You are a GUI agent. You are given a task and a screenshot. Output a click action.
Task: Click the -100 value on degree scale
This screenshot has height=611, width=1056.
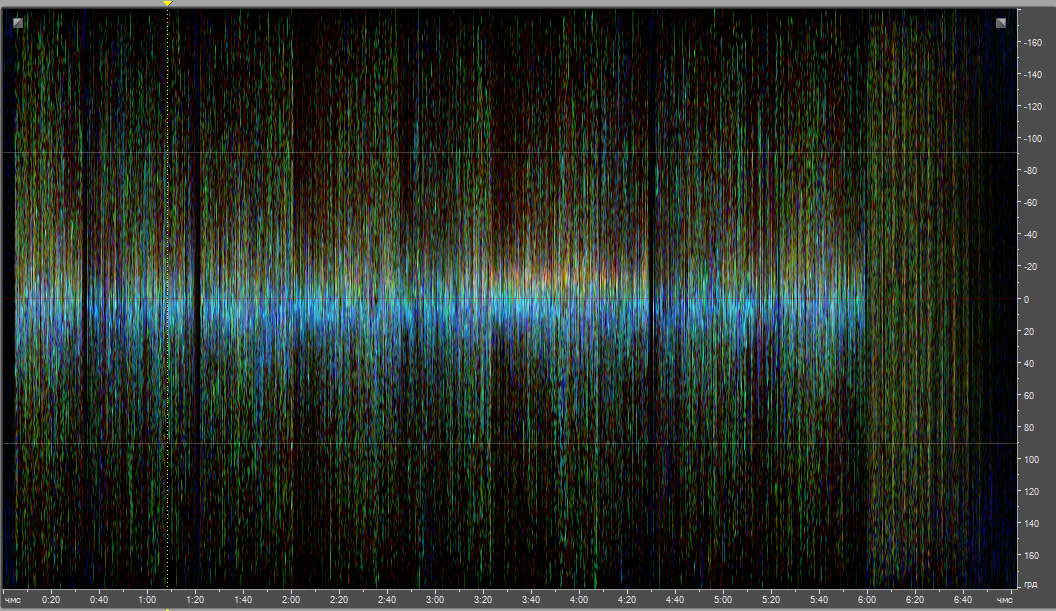(x=1032, y=138)
